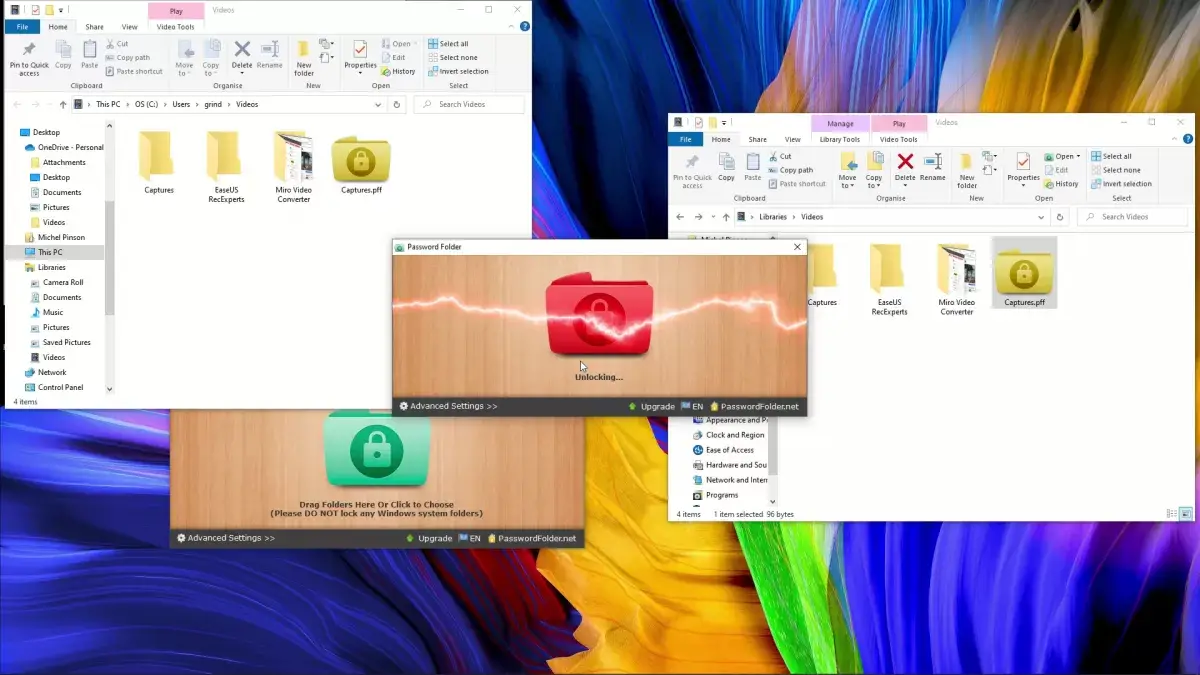
Task: Select Control Panel in left navigation tree
Action: pos(54,387)
